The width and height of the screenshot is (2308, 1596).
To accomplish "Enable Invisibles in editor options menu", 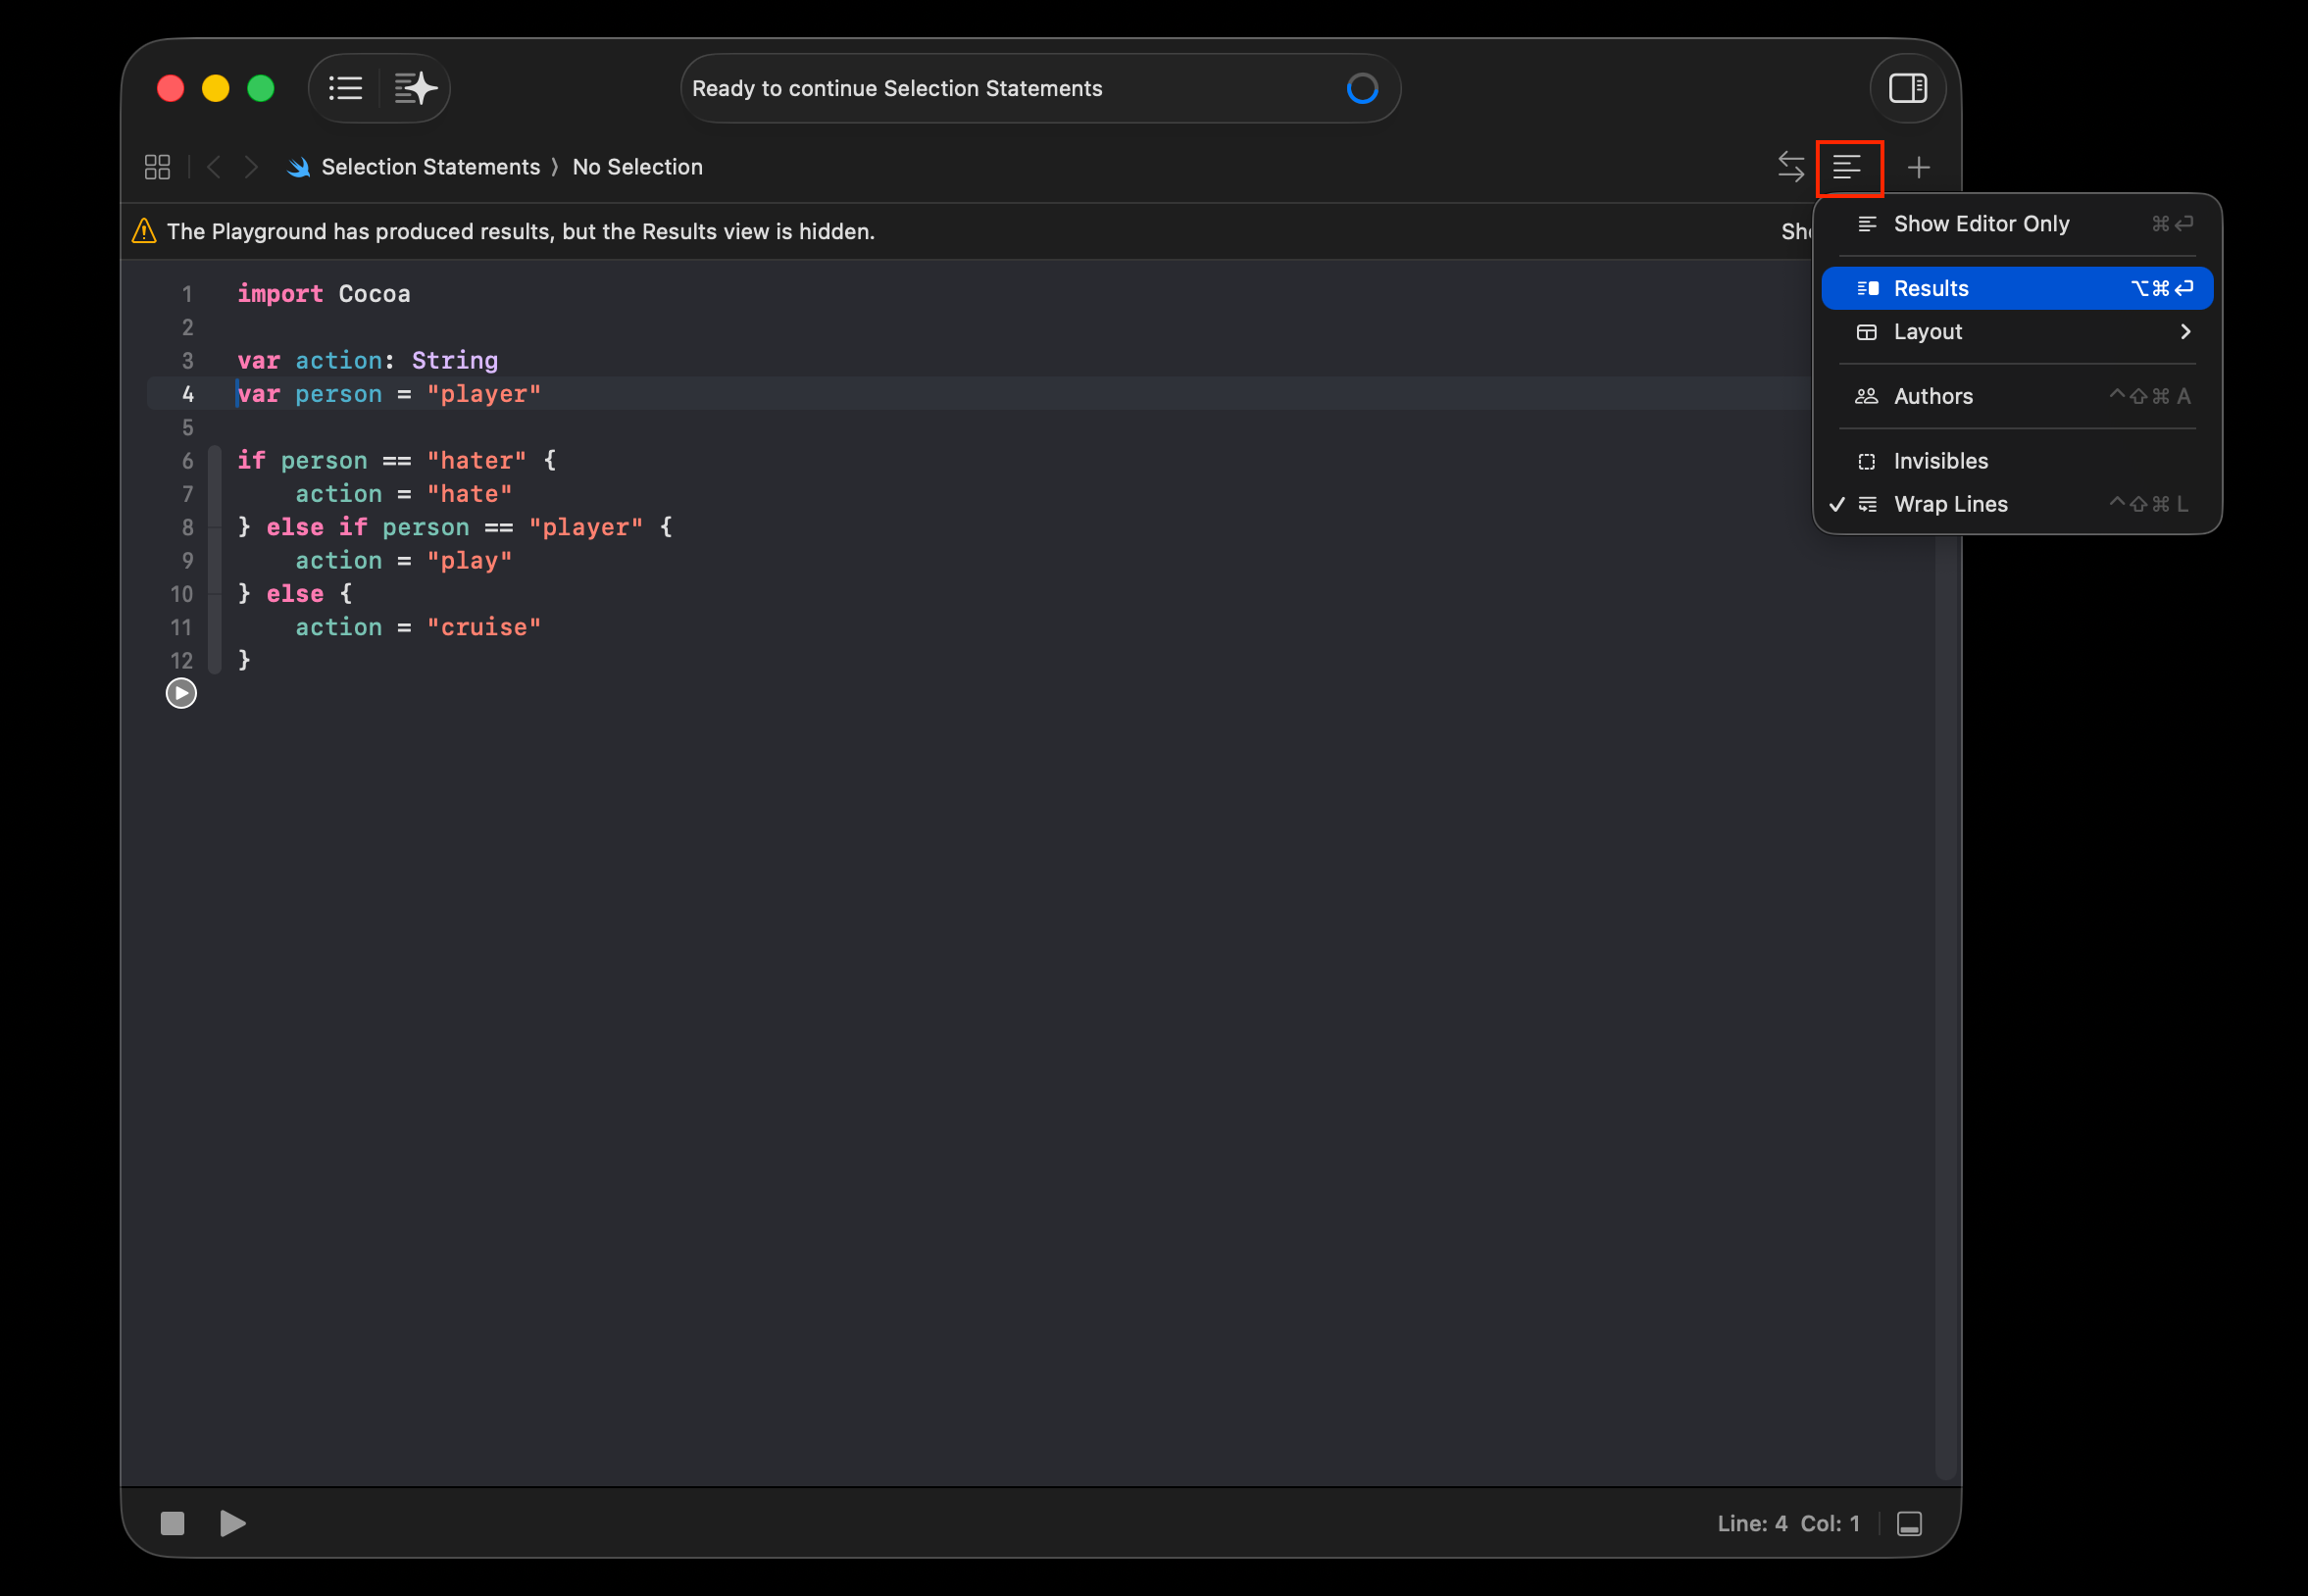I will point(1940,461).
